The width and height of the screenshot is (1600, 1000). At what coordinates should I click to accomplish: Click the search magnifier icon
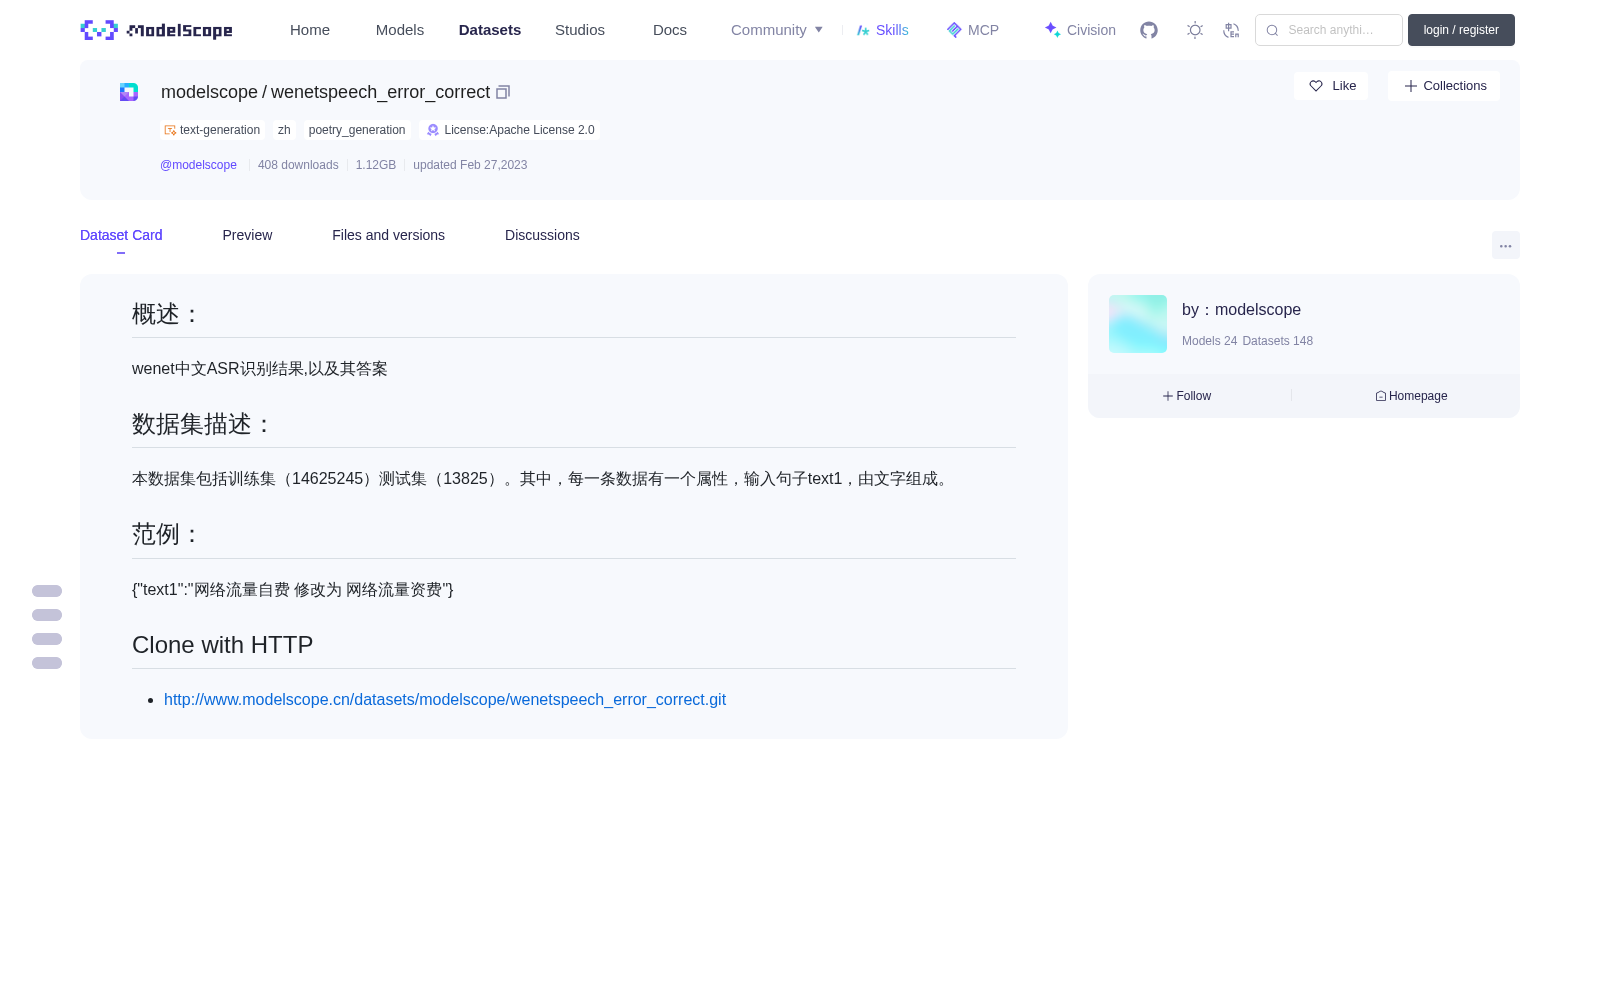pos(1272,30)
